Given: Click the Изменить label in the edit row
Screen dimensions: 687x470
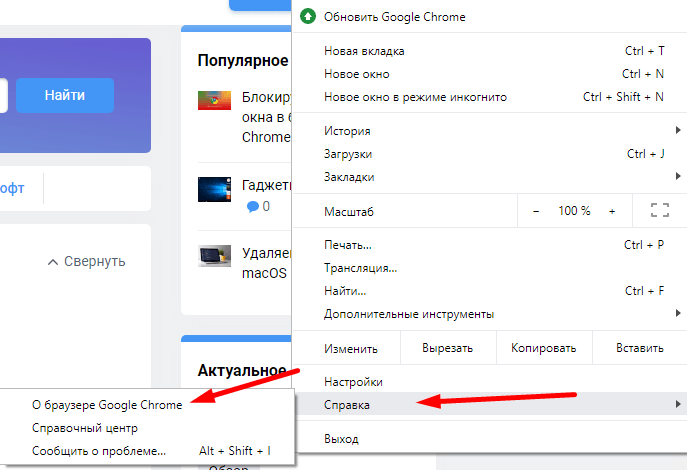Looking at the screenshot, I should pos(351,349).
